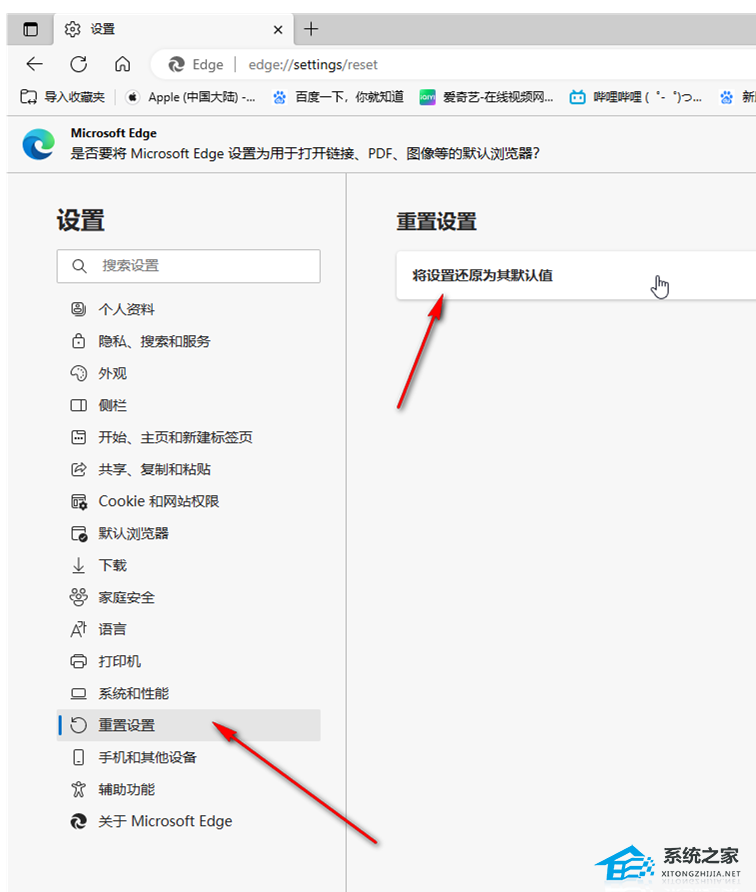The width and height of the screenshot is (756, 892).
Task: Select 下载 label in sidebar
Action: pos(112,565)
